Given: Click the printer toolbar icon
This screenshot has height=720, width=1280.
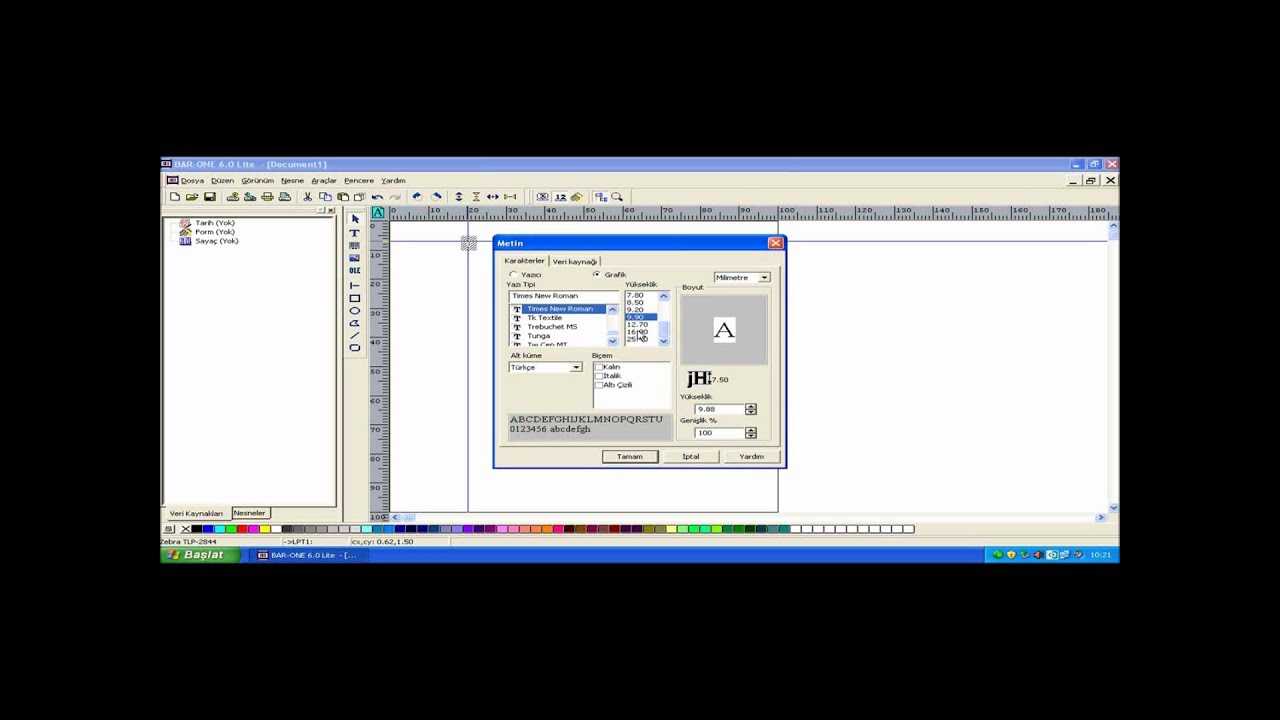Looking at the screenshot, I should (268, 197).
